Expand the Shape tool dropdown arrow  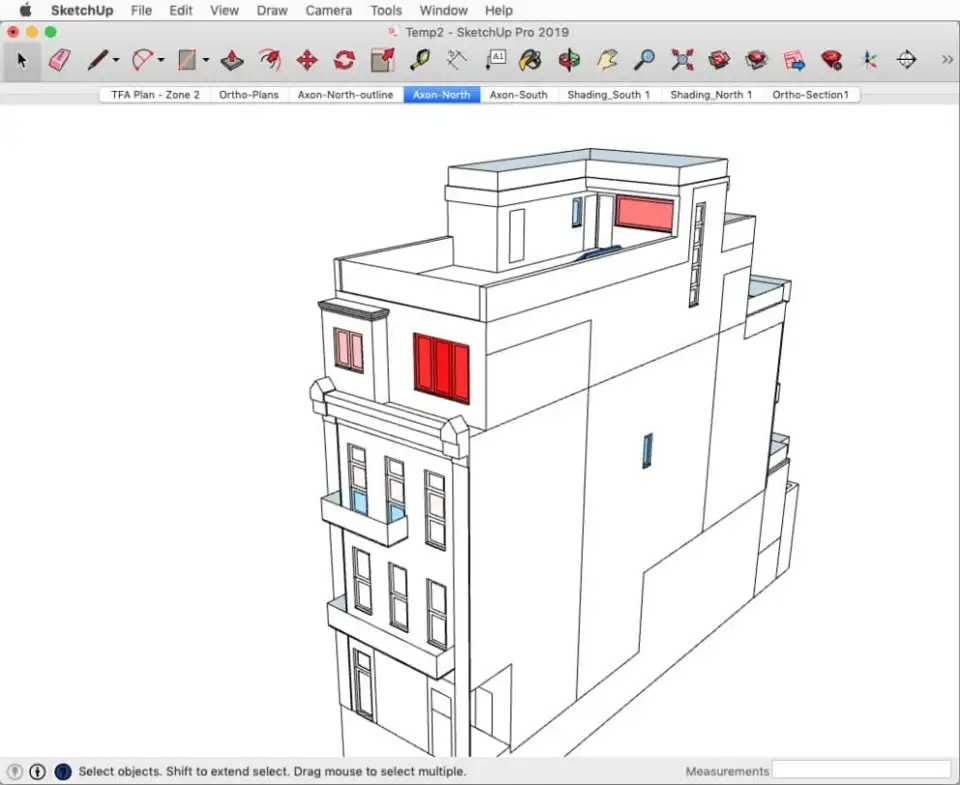click(x=206, y=60)
